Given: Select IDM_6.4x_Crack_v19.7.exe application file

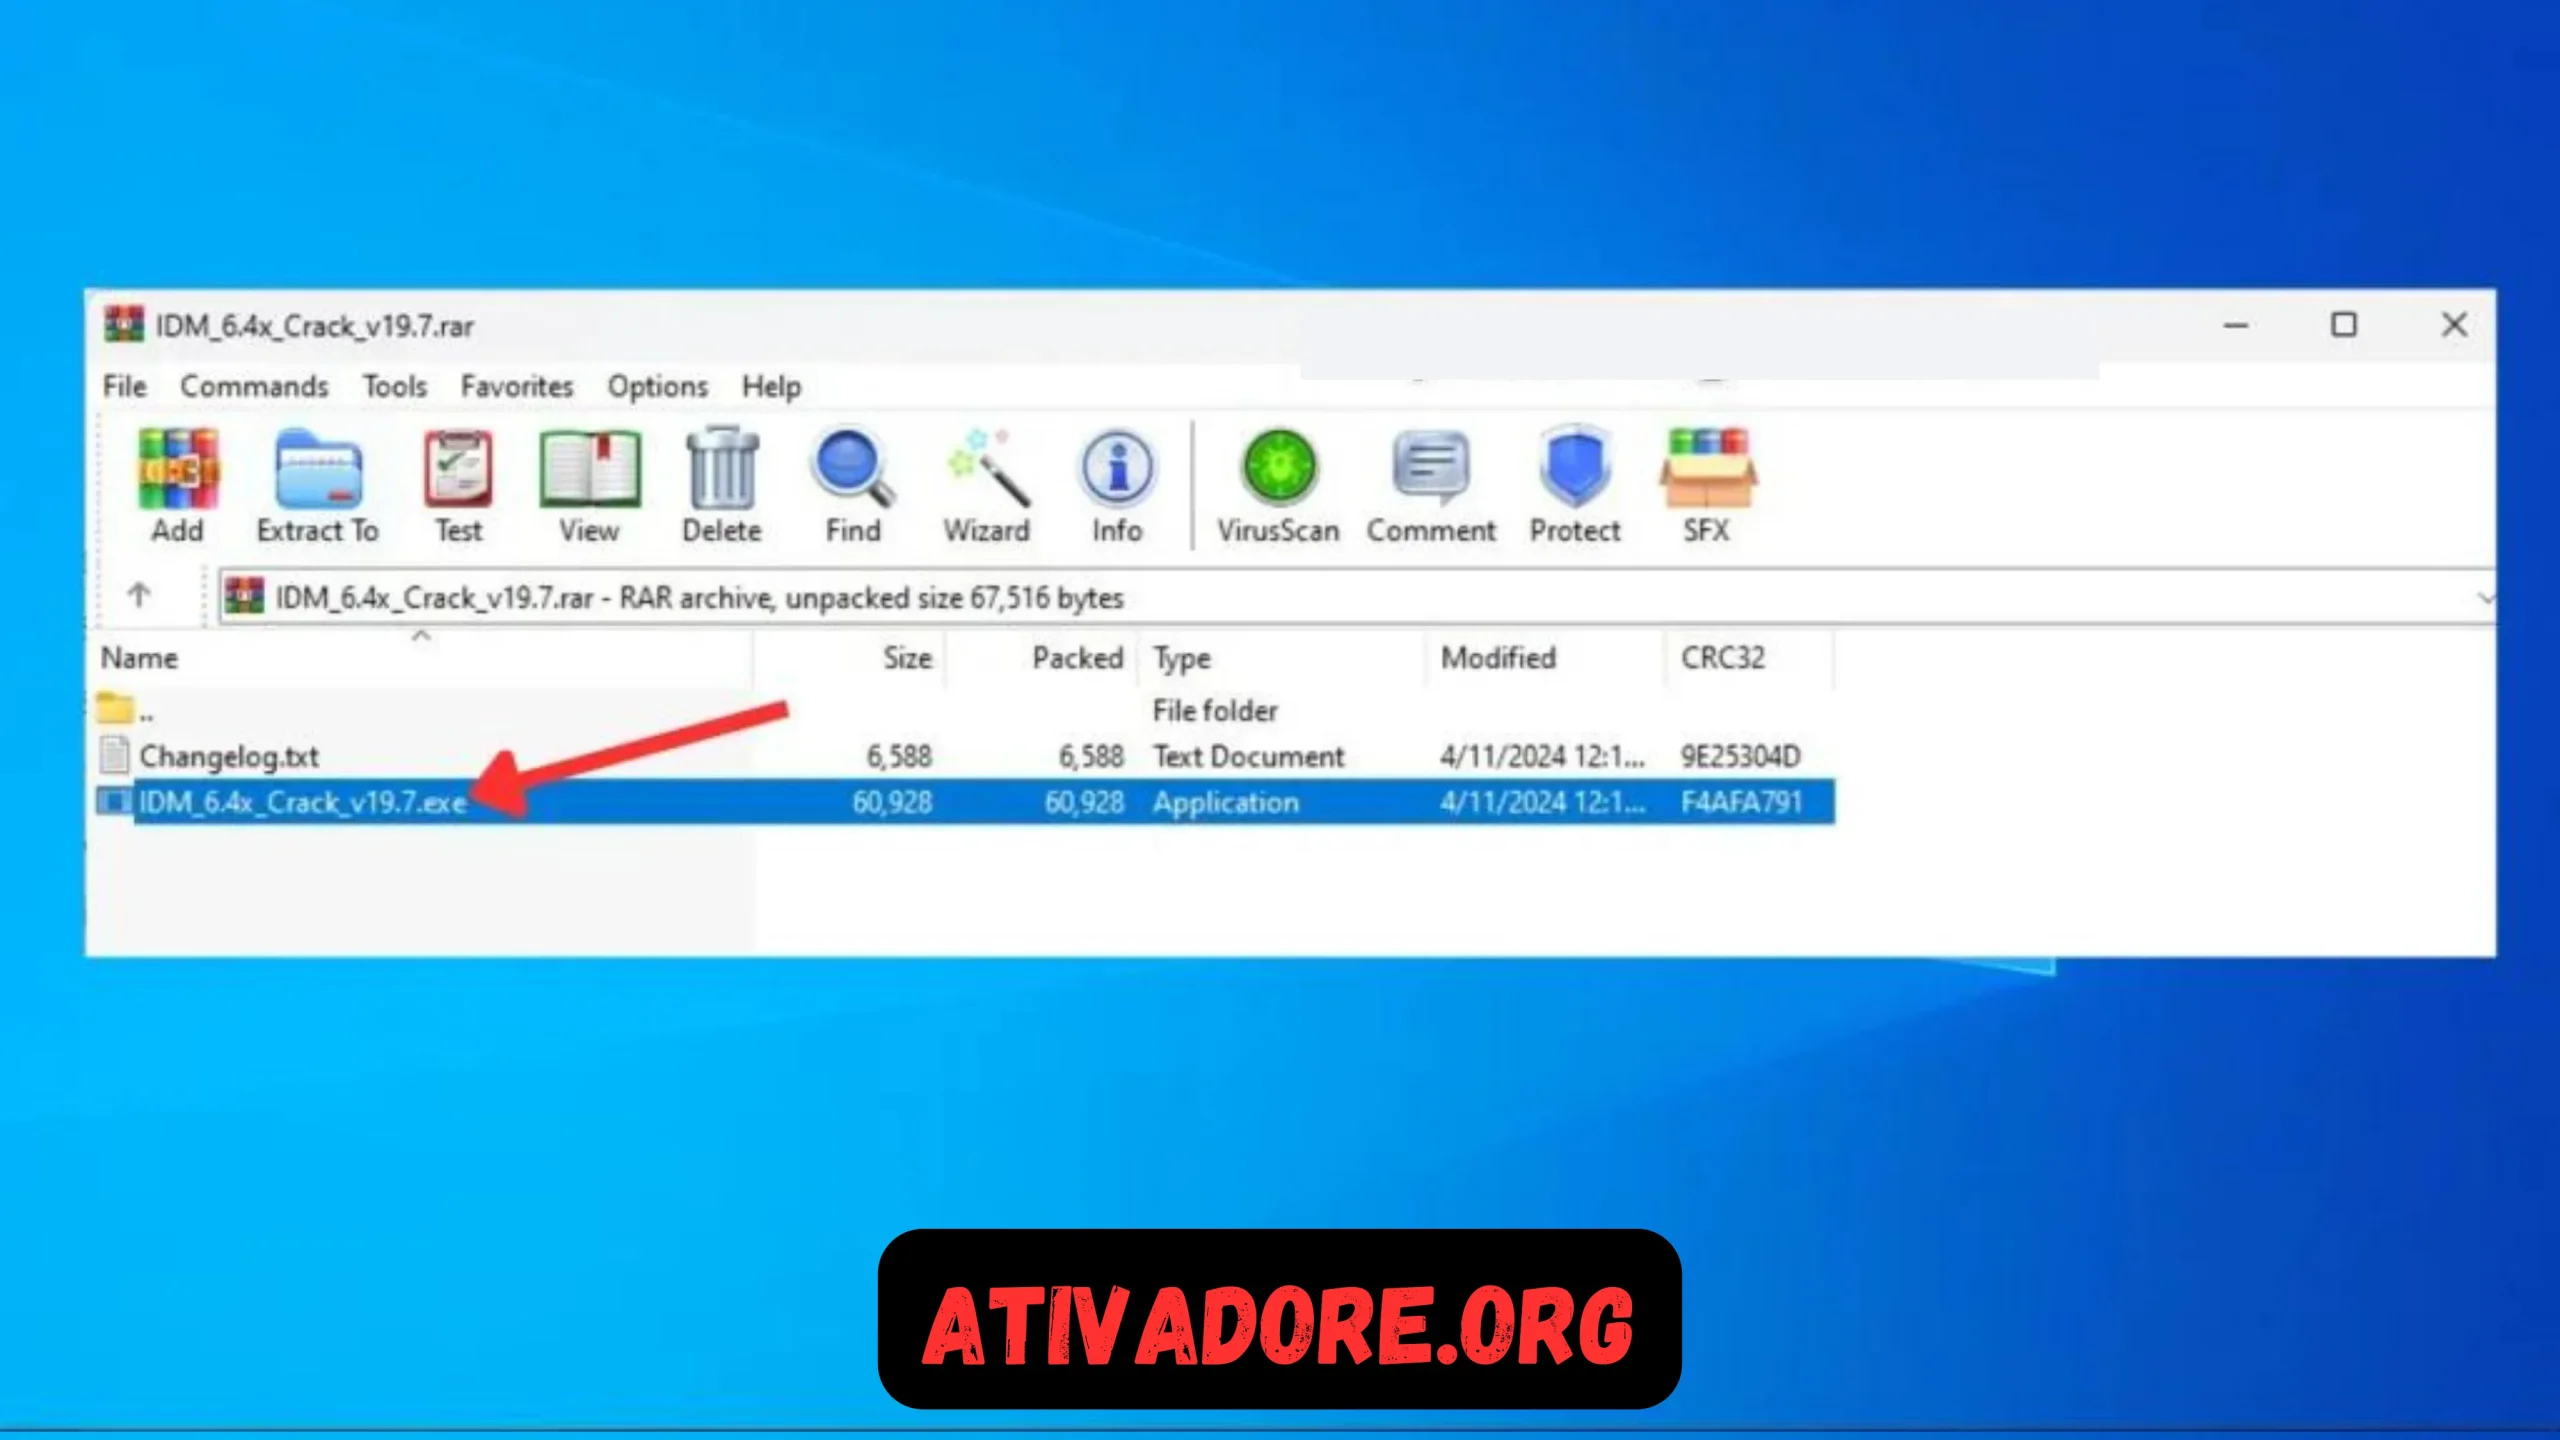Looking at the screenshot, I should point(302,802).
